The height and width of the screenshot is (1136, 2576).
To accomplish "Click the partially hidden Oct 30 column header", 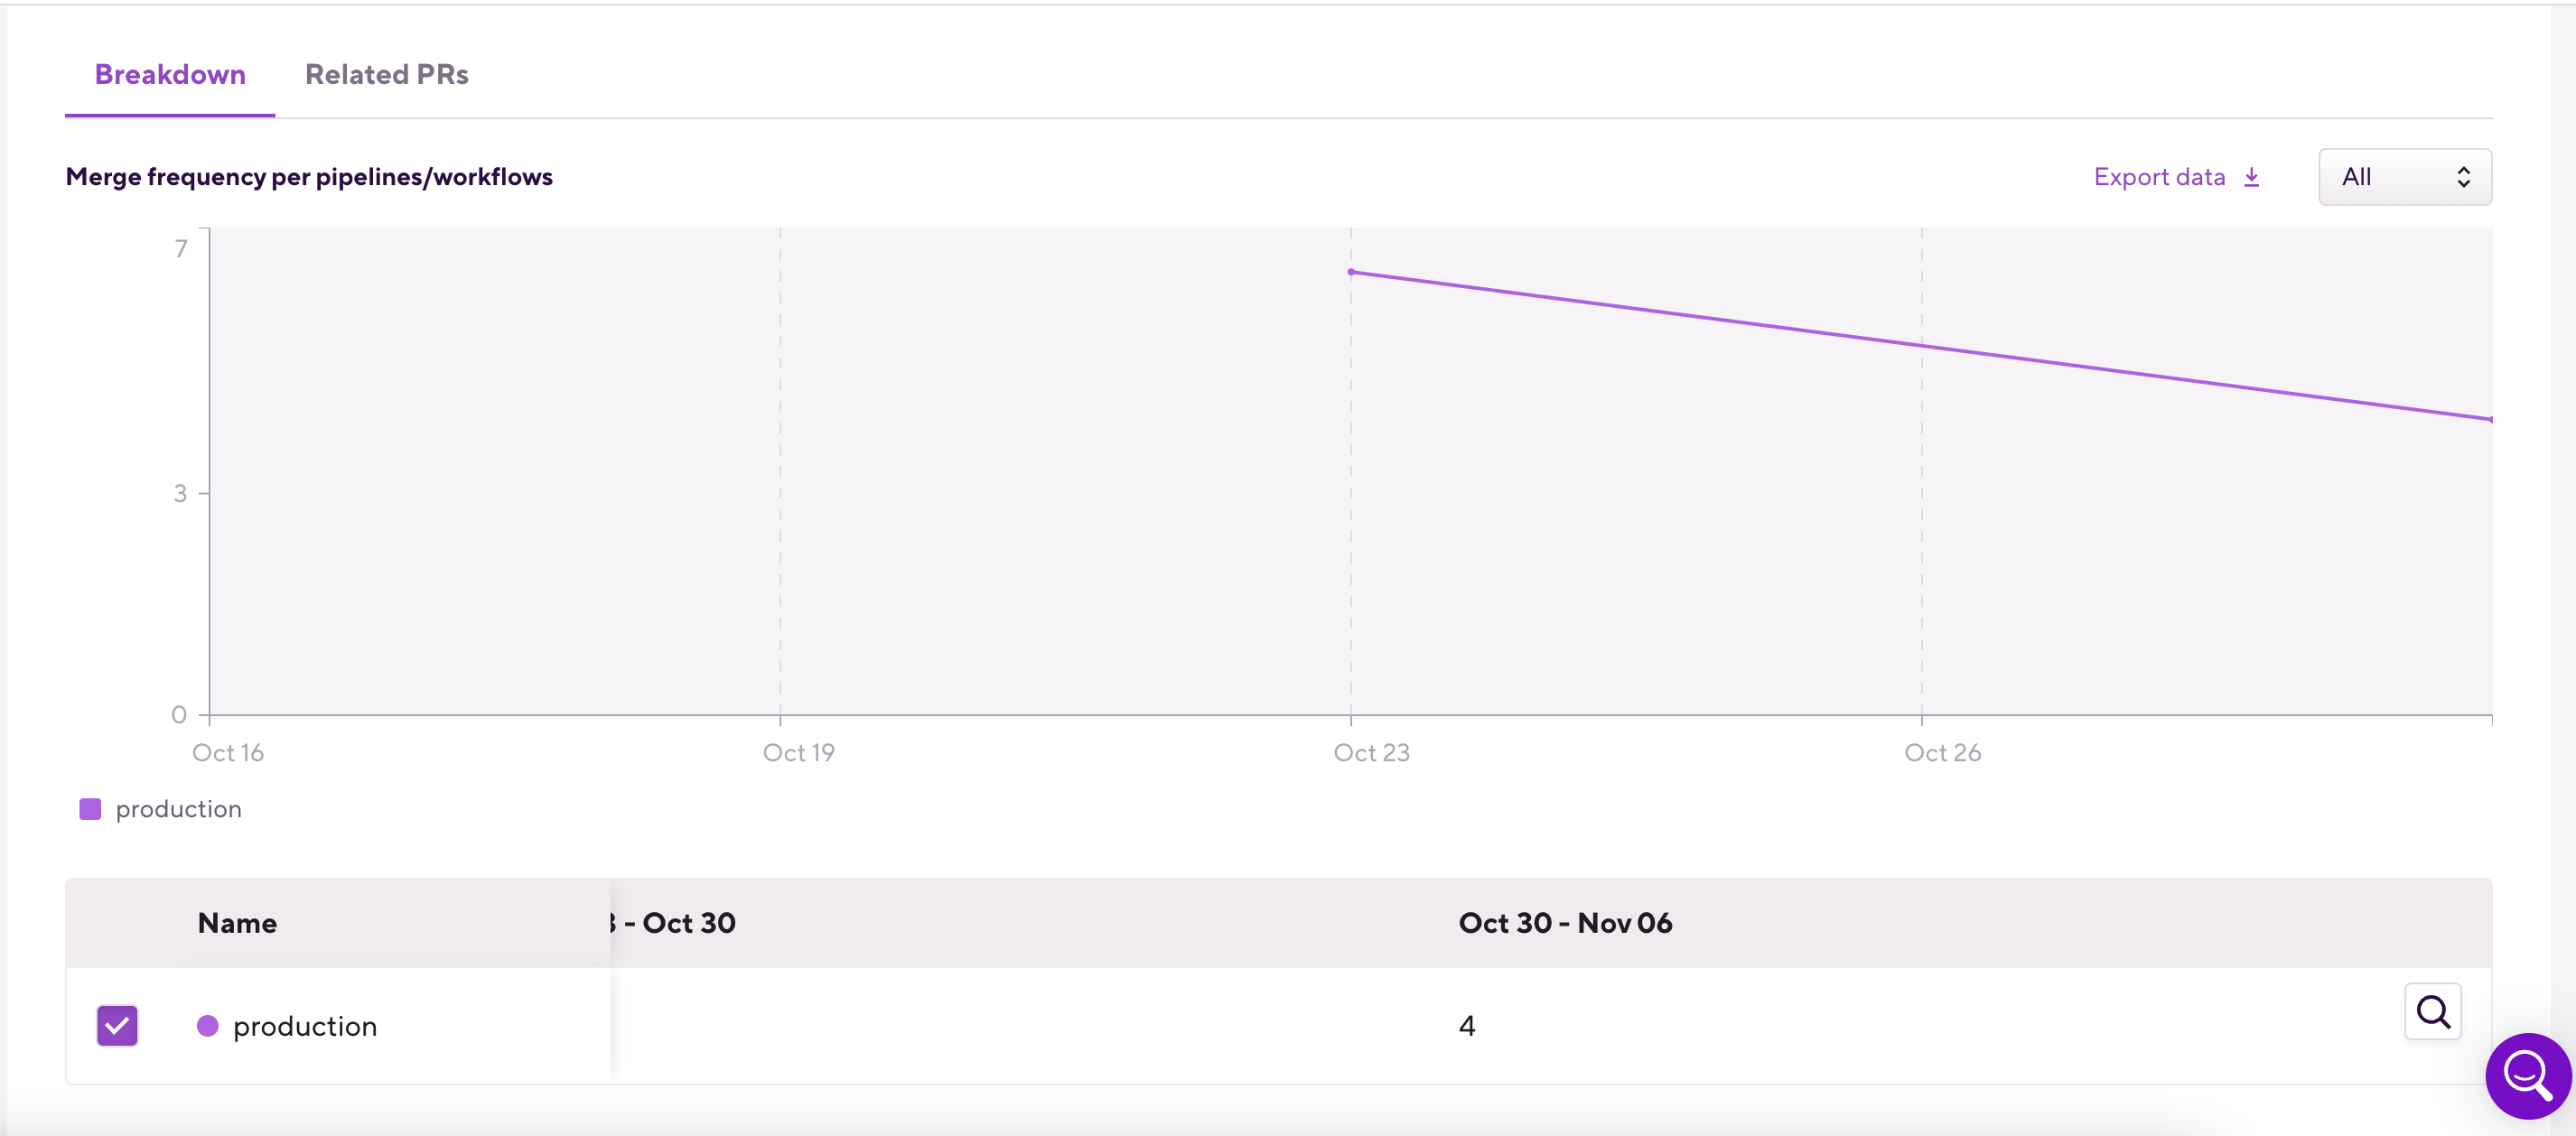I will (678, 923).
